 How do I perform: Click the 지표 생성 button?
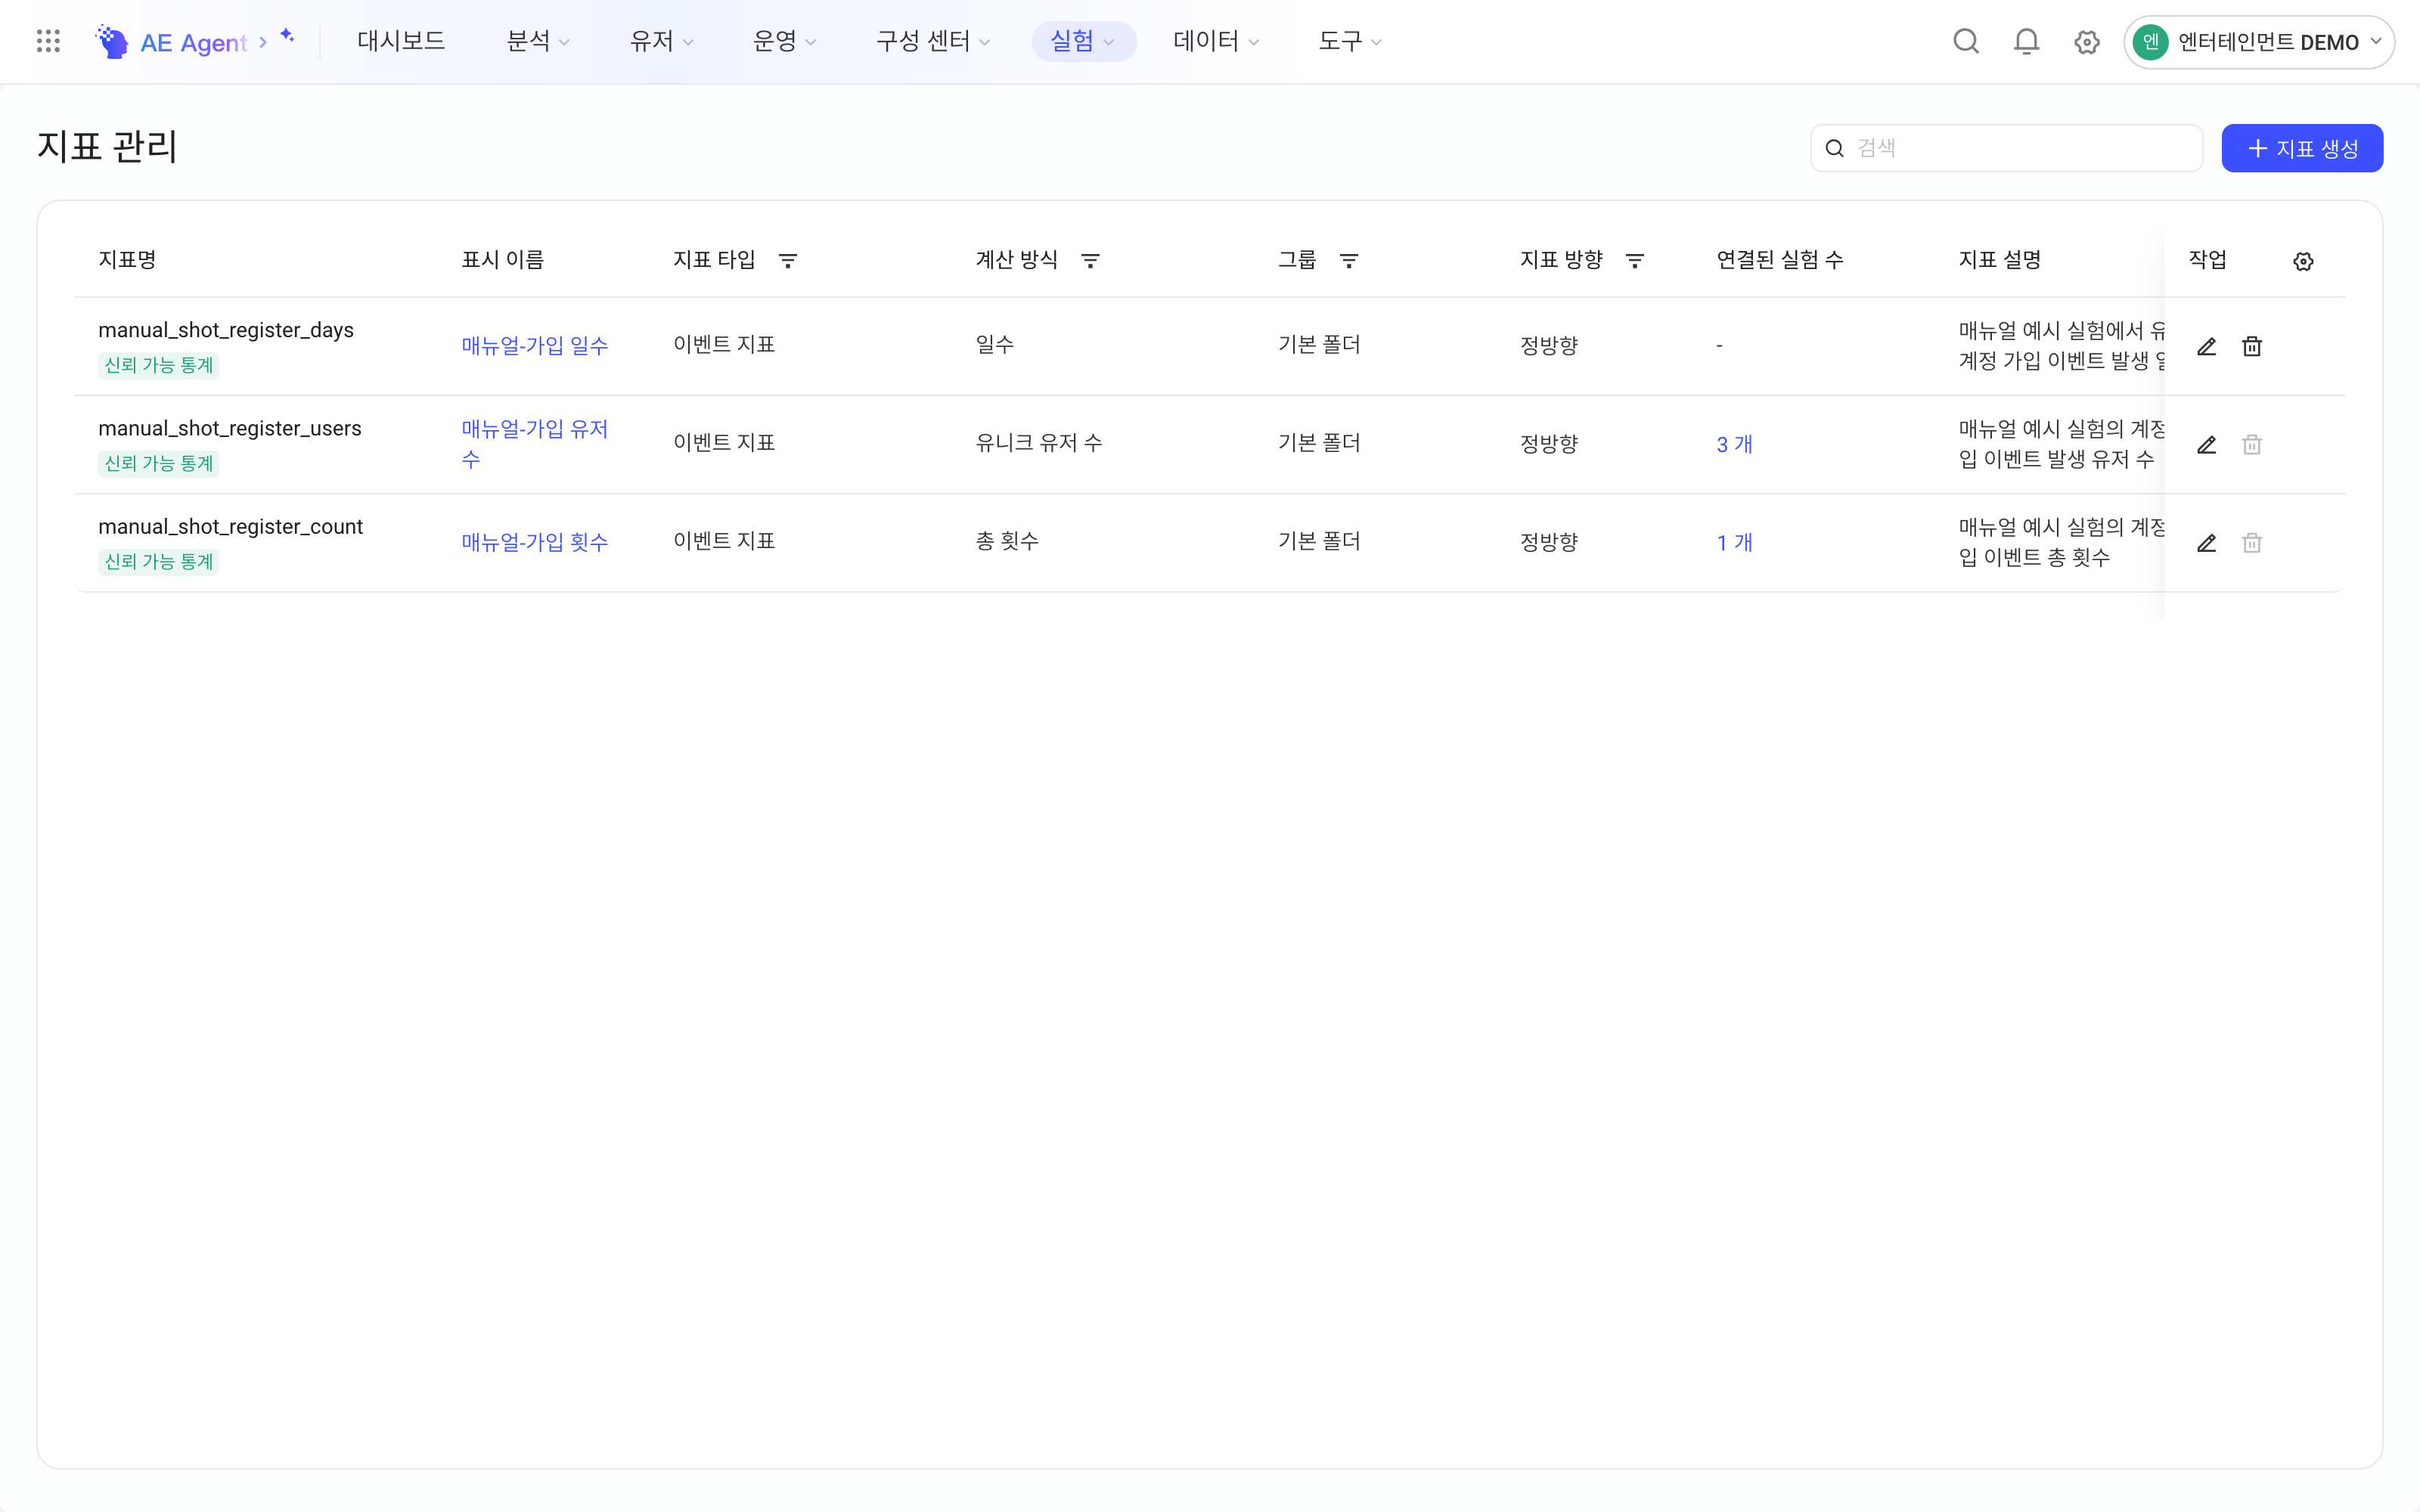(2302, 148)
